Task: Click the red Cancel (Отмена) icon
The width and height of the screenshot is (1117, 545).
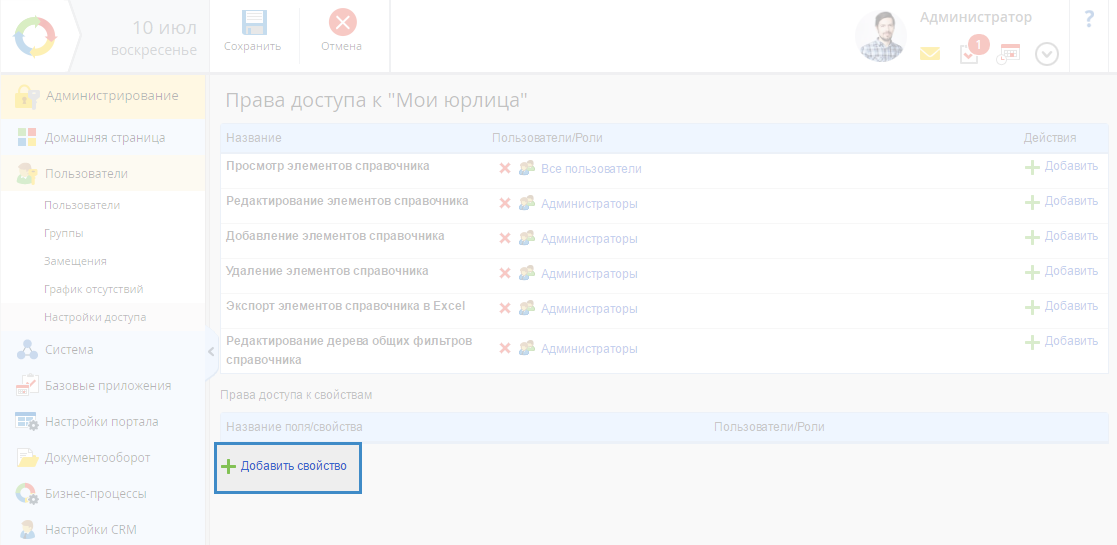Action: coord(342,24)
